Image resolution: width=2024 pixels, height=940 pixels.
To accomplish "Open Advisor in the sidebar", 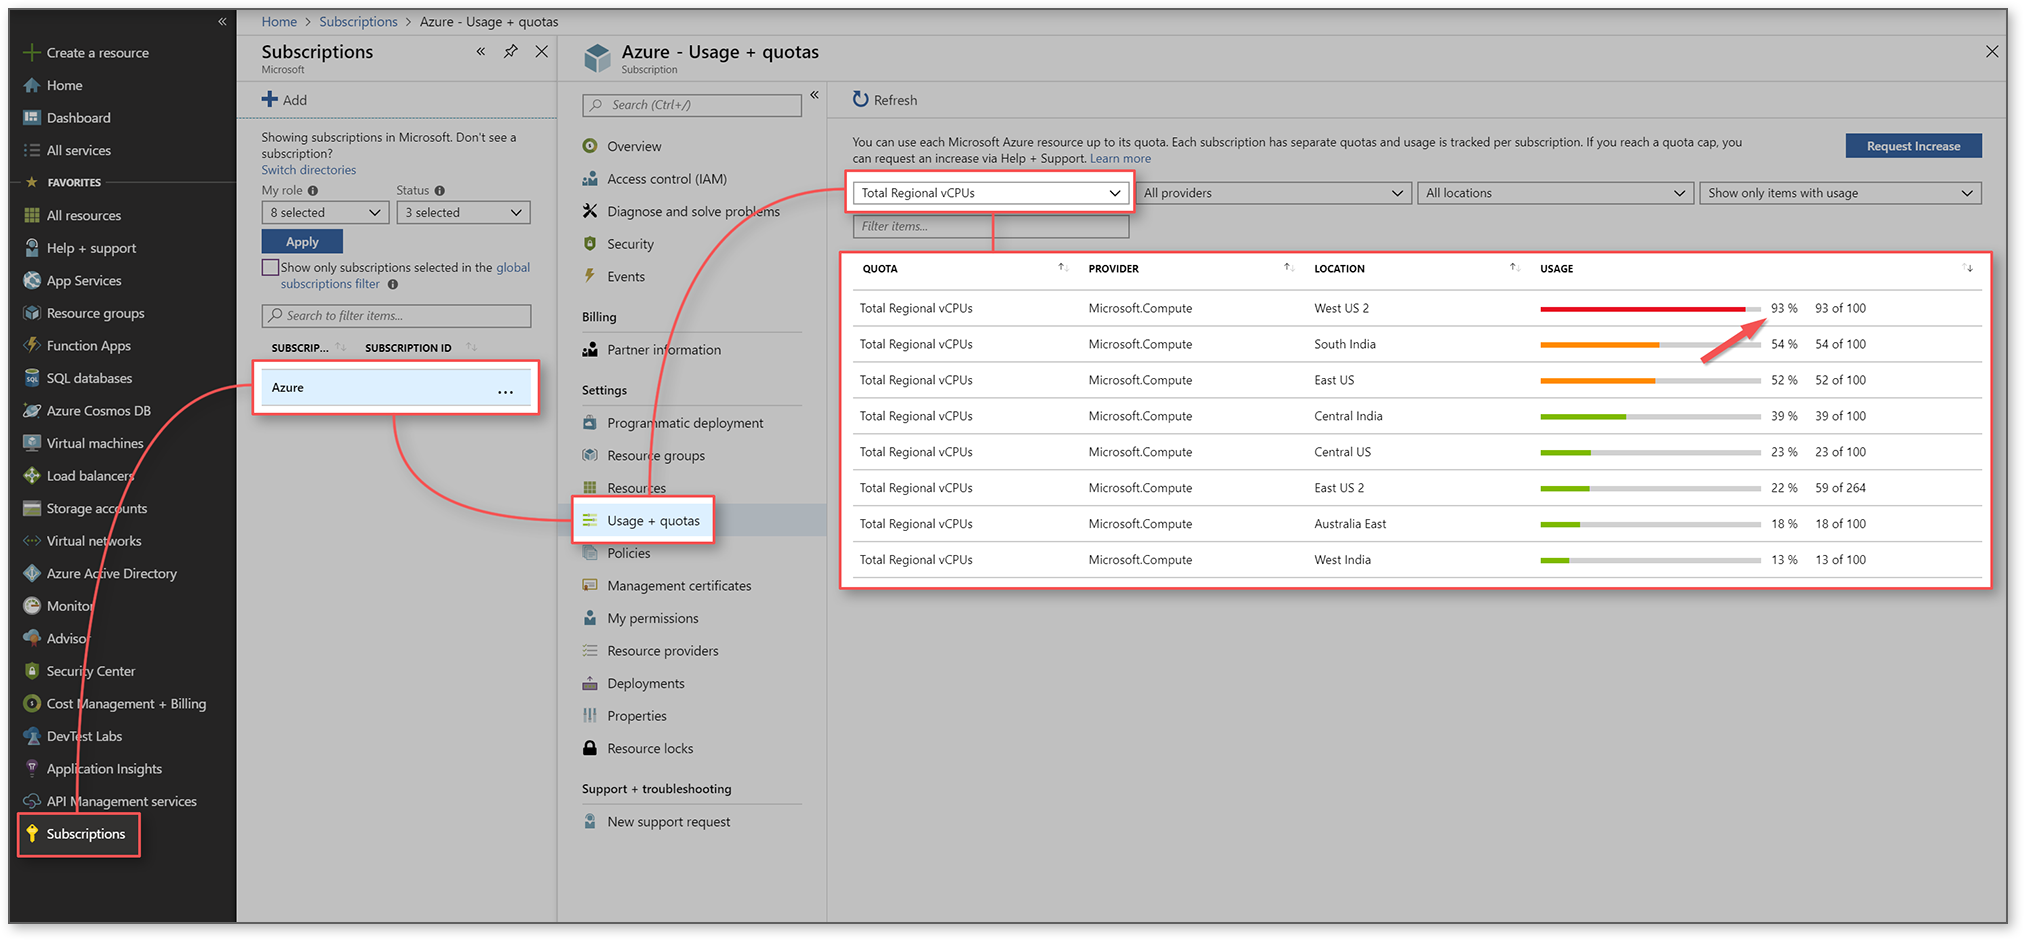I will tap(68, 638).
